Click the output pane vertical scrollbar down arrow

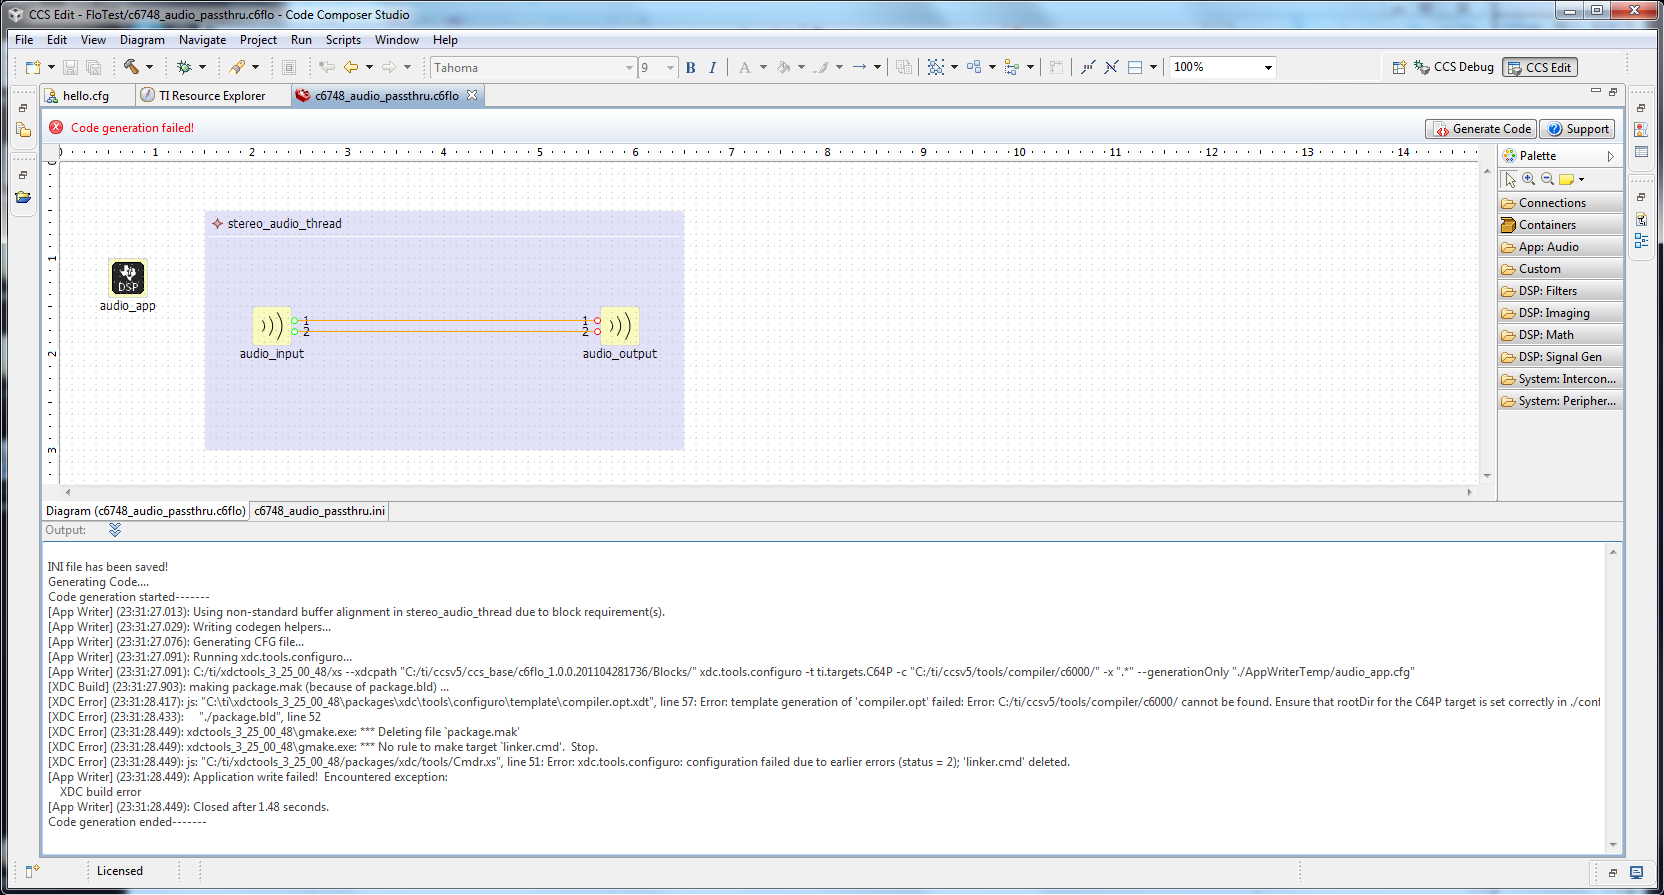1613,845
